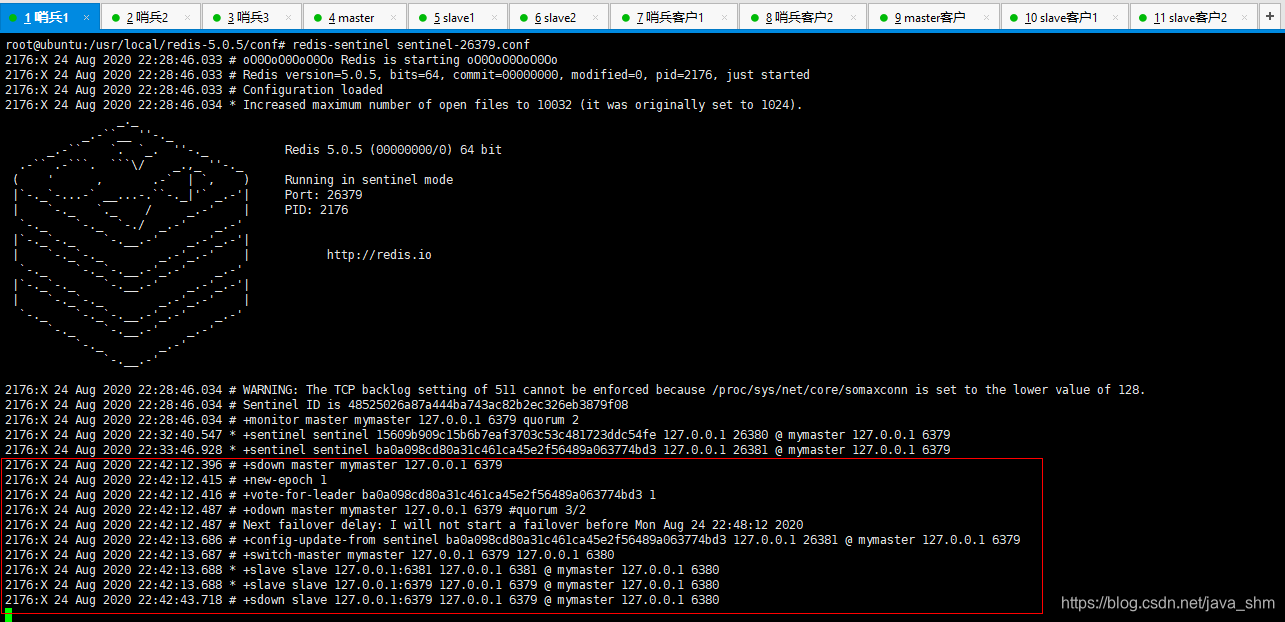Click the 'Redis version=5.0.5' log line
The height and width of the screenshot is (622, 1285).
(x=407, y=75)
